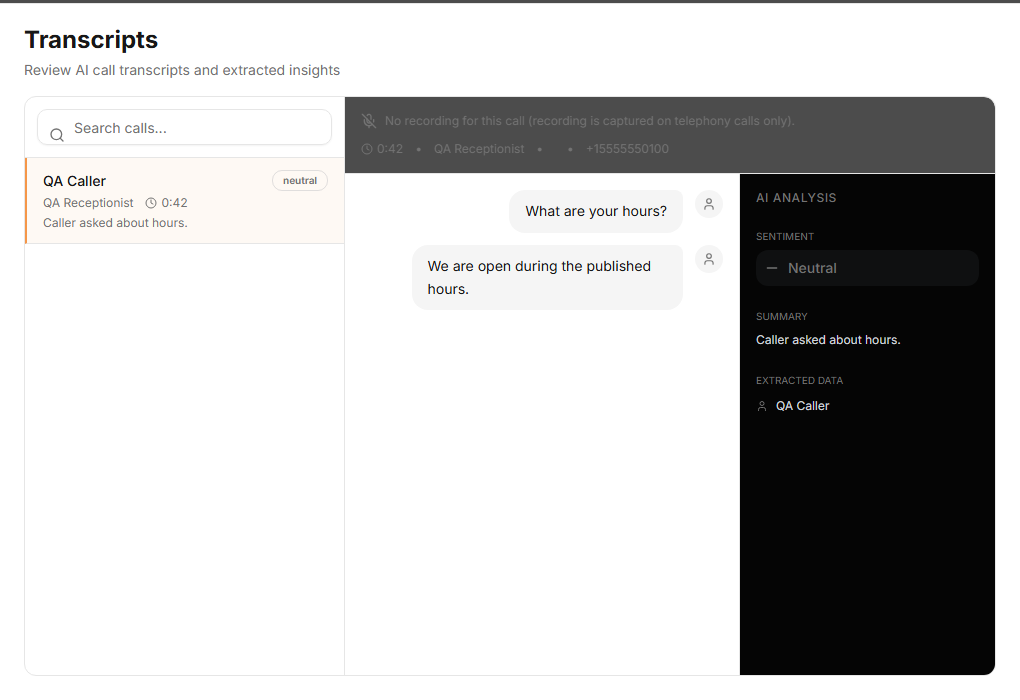Click the clock icon beside 0:42 in call list
The width and height of the screenshot is (1020, 700).
[x=151, y=203]
